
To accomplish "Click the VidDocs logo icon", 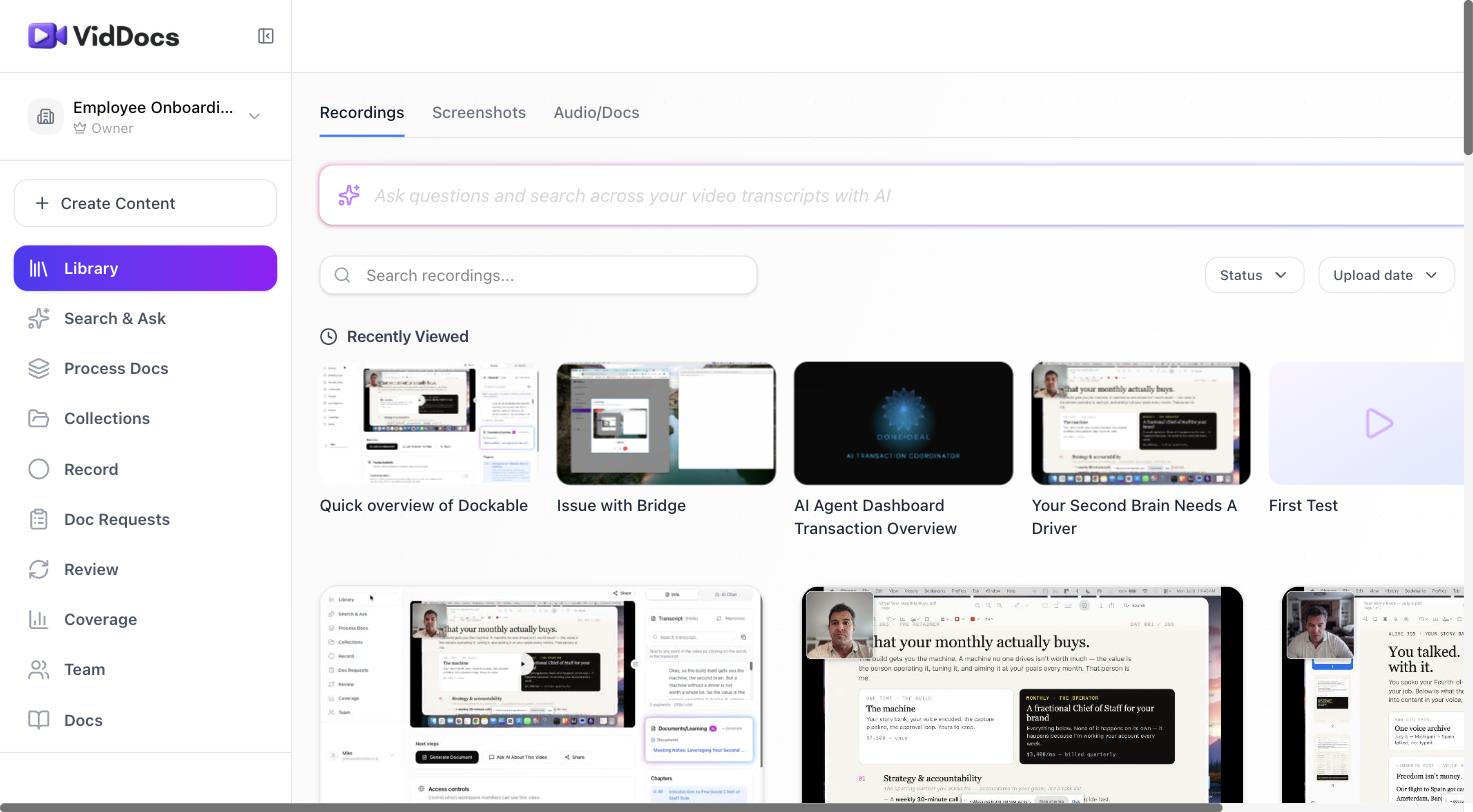I will 47,36.
